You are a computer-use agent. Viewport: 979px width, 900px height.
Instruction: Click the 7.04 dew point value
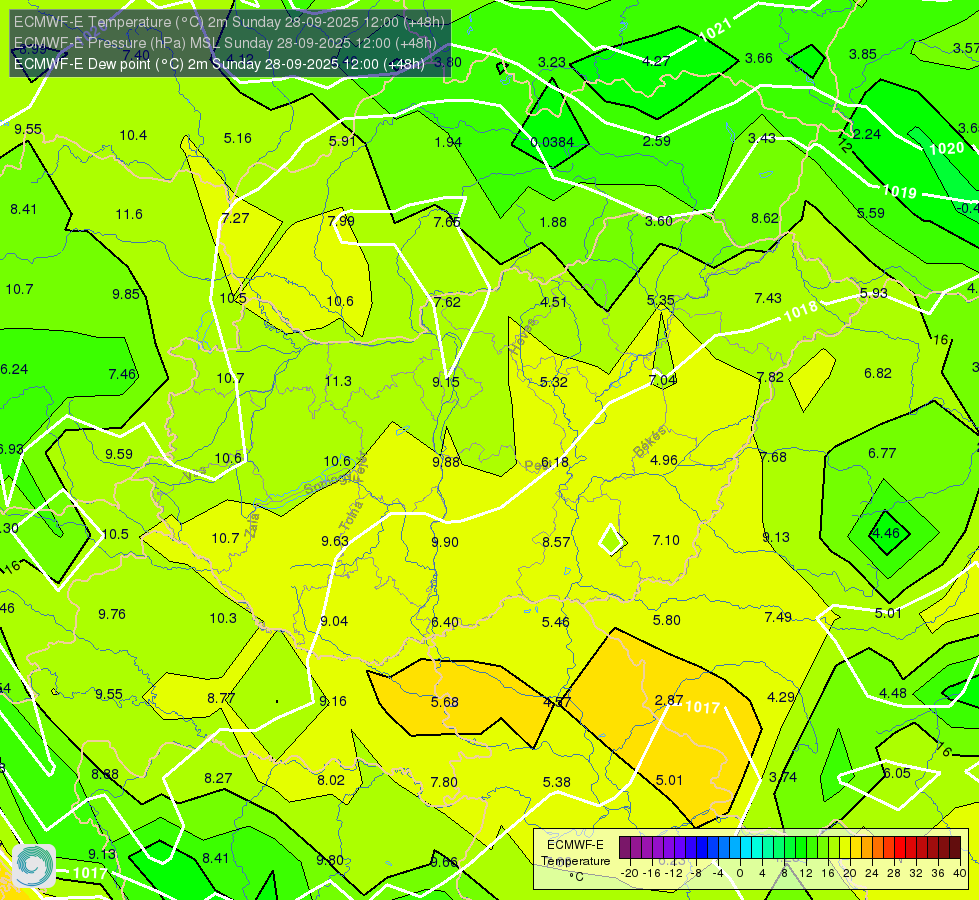(662, 380)
